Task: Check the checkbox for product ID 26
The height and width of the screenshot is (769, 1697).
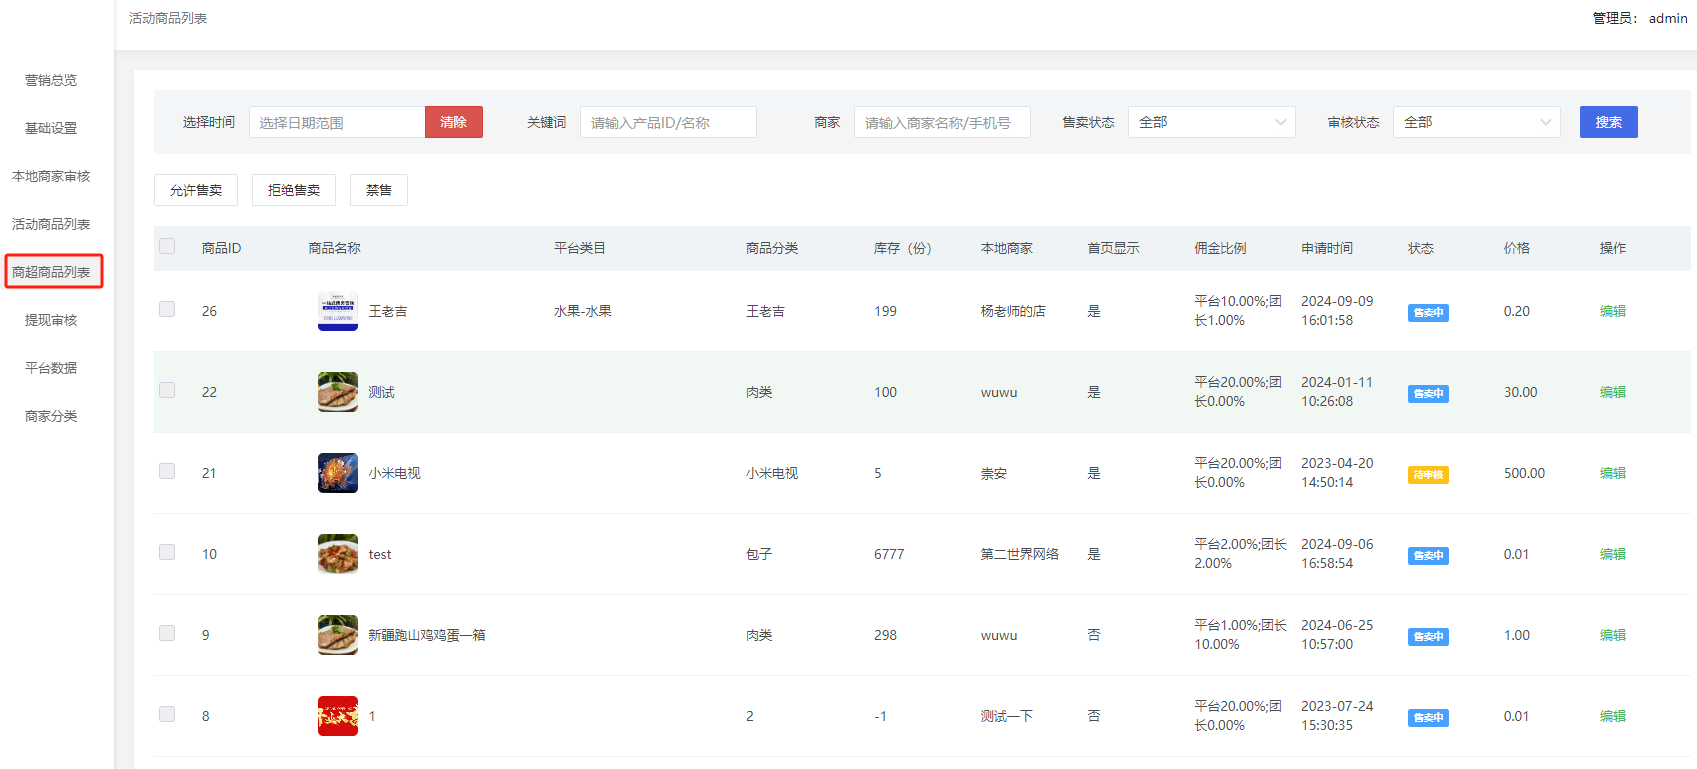Action: coord(167,309)
